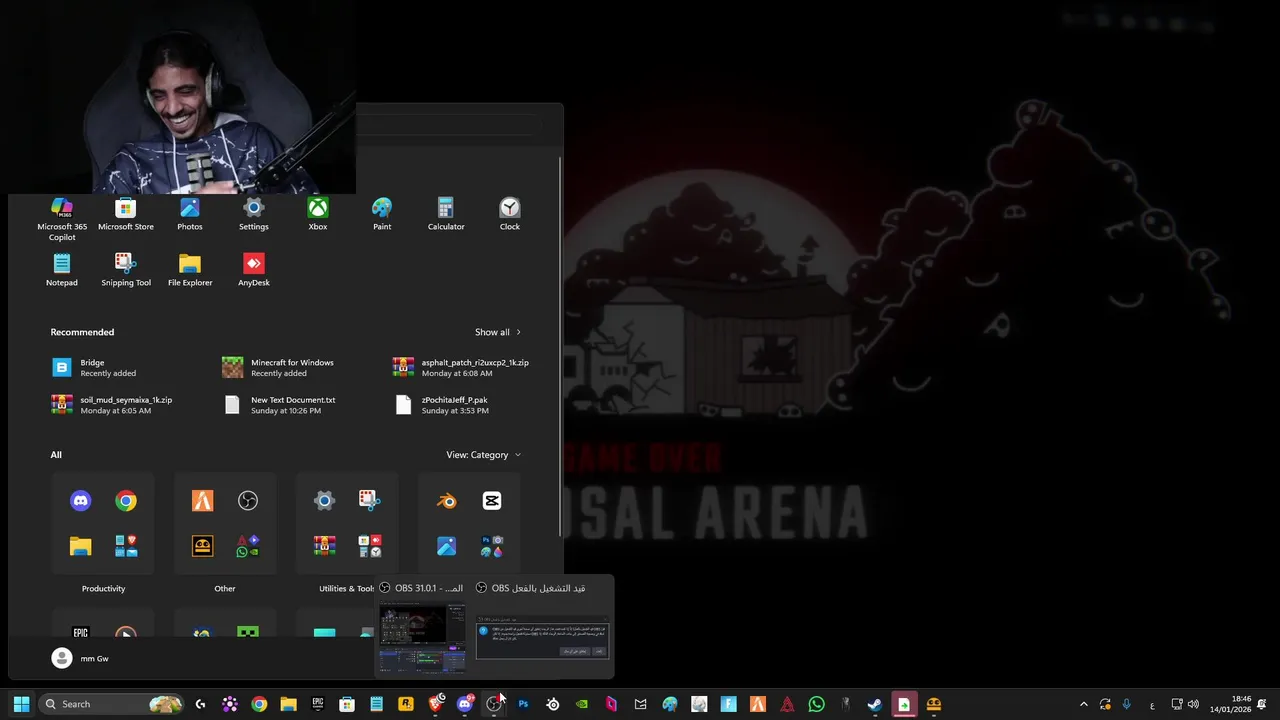Click Show all recommended items
The height and width of the screenshot is (720, 1280).
click(498, 332)
